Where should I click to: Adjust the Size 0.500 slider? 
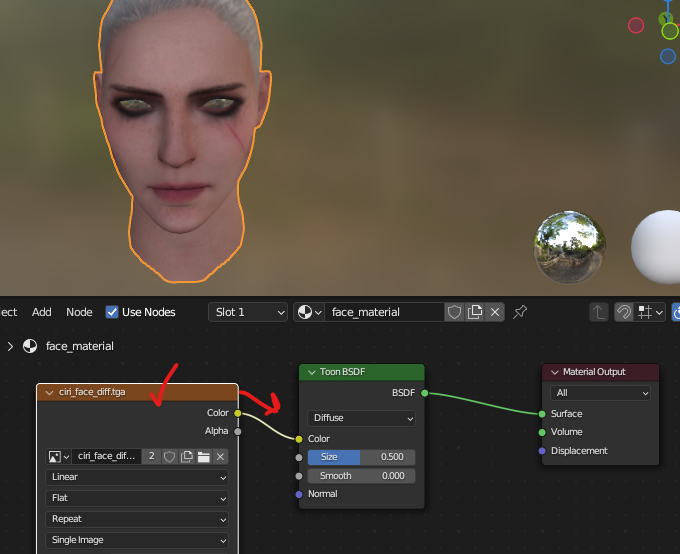click(x=361, y=457)
